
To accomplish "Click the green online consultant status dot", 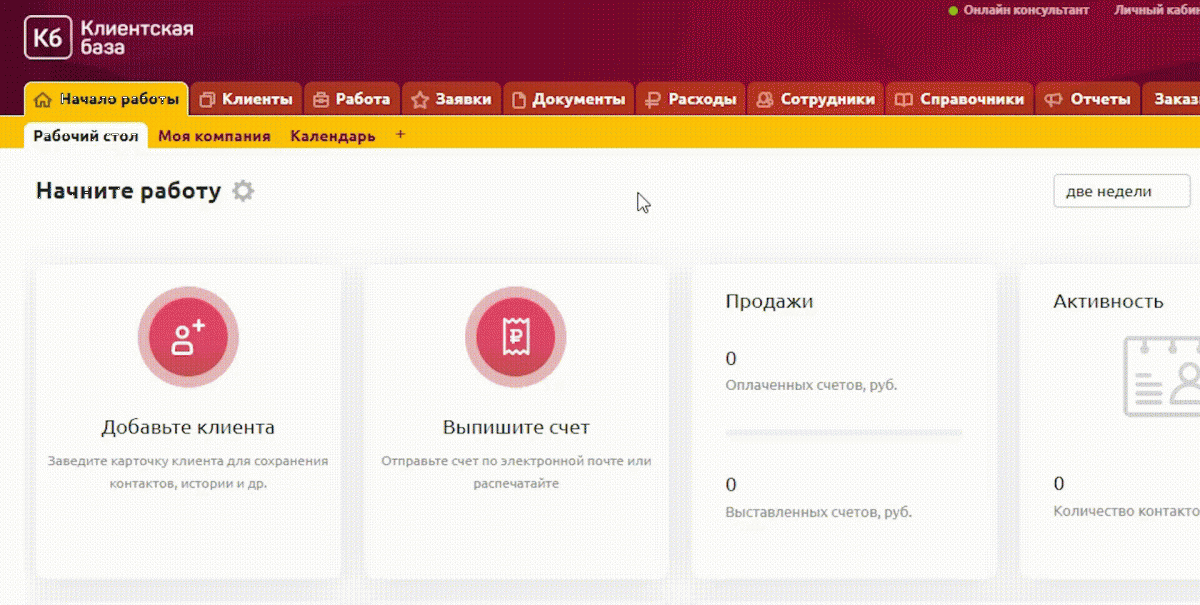I will (x=953, y=10).
